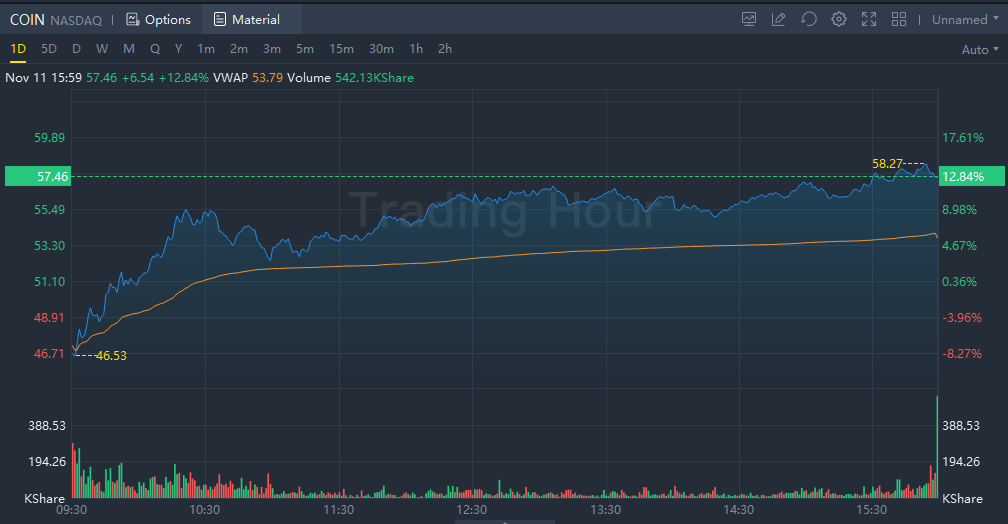Click the 58.27 high price marker
Screen dimensions: 1008x524
[x=888, y=162]
